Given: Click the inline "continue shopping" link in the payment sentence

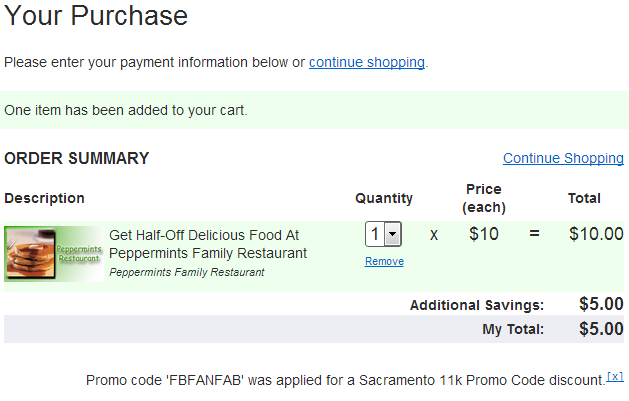Looking at the screenshot, I should pyautogui.click(x=366, y=62).
